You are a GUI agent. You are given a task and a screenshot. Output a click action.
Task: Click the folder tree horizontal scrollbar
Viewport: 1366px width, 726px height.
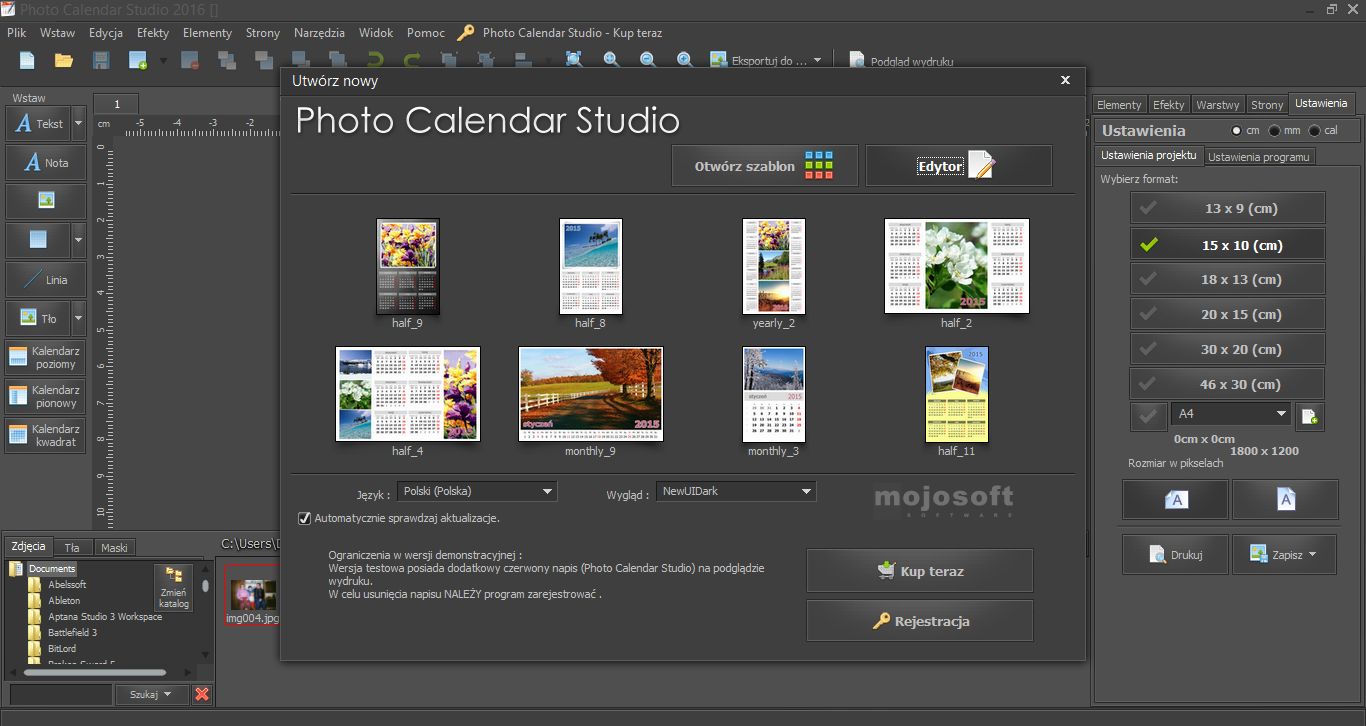pyautogui.click(x=95, y=672)
